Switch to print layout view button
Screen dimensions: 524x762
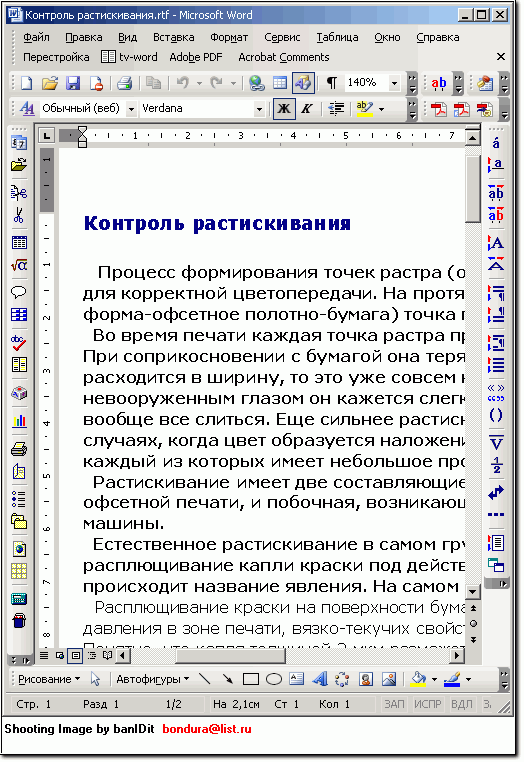coord(76,656)
